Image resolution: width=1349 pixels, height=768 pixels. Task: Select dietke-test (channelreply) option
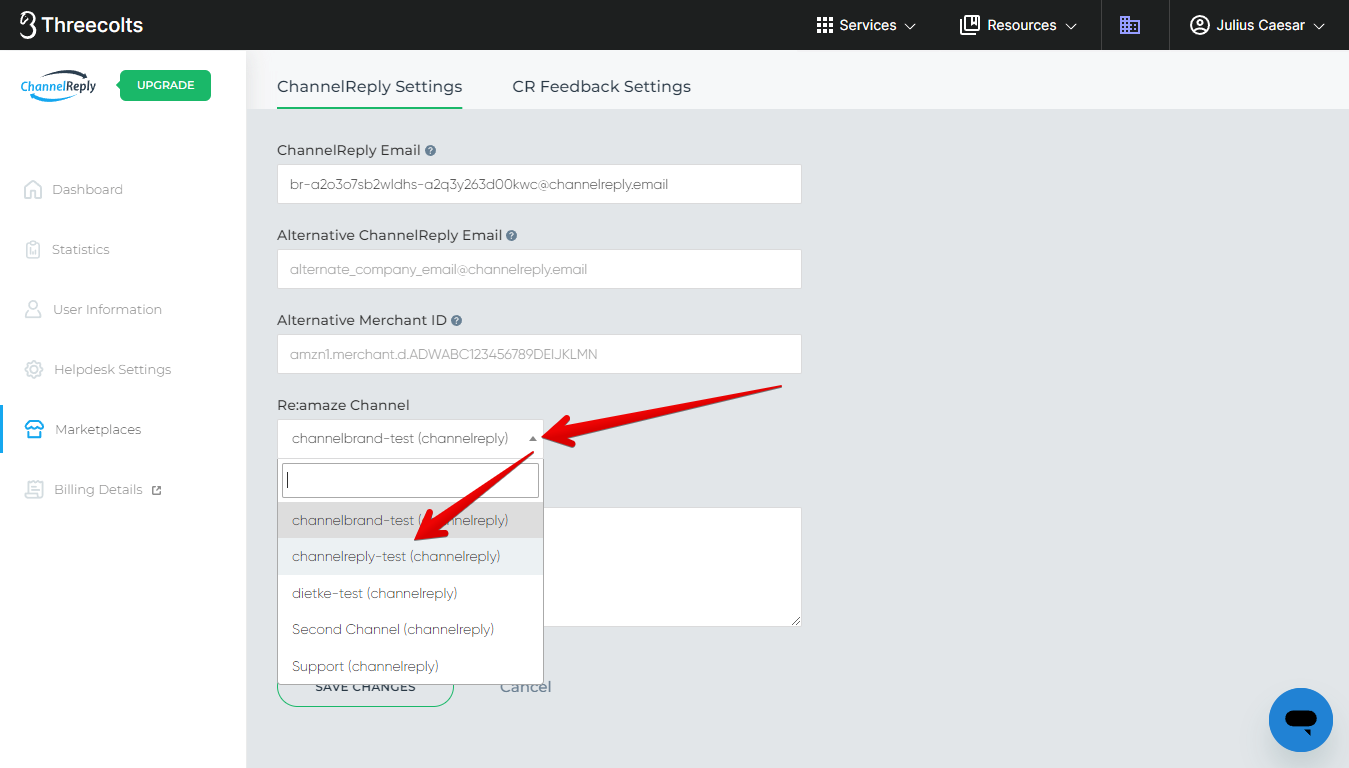point(410,593)
